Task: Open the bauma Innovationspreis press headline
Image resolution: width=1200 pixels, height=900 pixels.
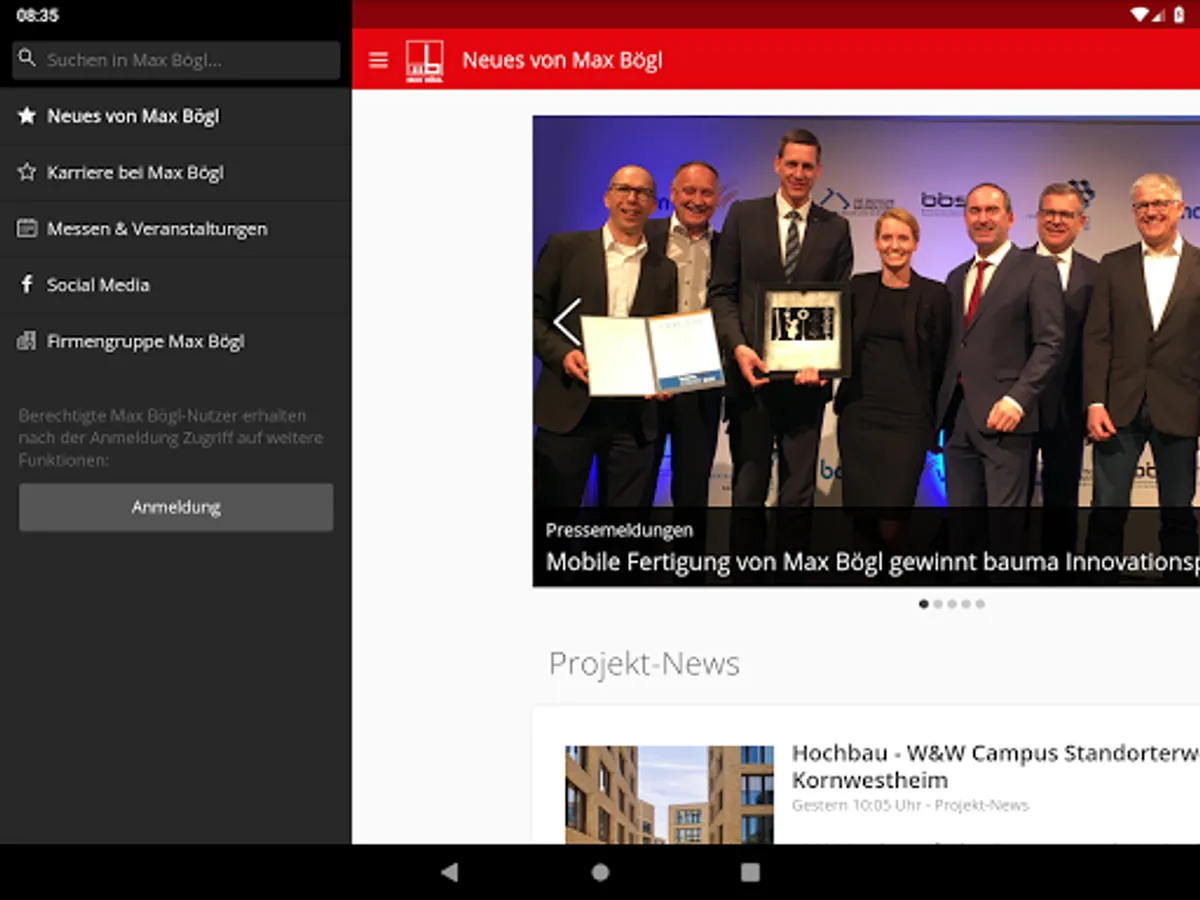Action: (x=872, y=562)
